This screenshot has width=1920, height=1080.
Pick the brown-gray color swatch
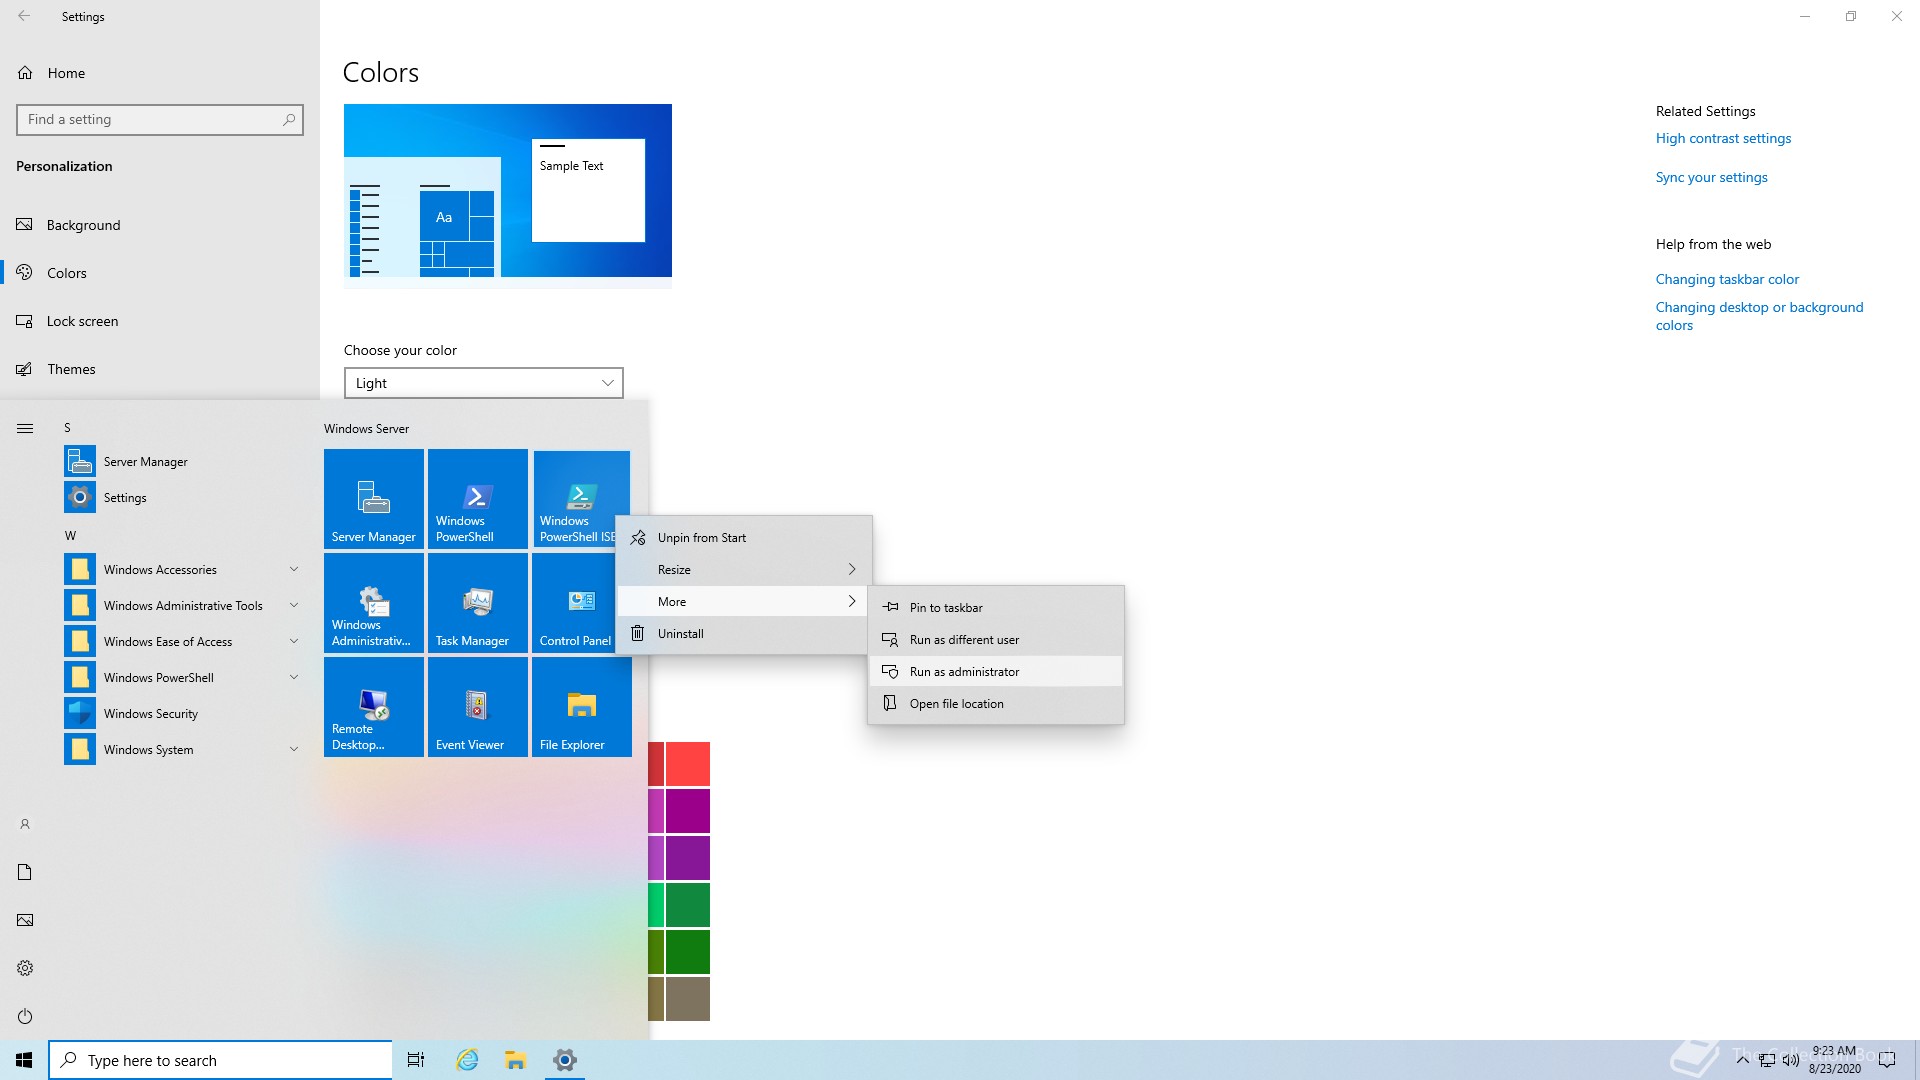pyautogui.click(x=688, y=998)
